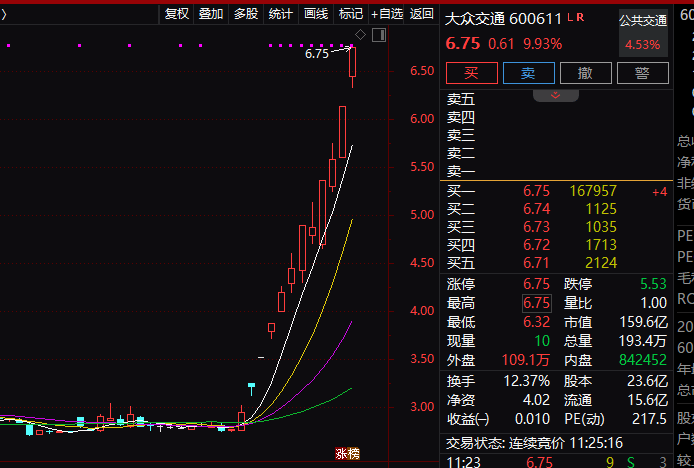This screenshot has height=468, width=694.
Task: Open the 统计 statistics tool
Action: [281, 14]
